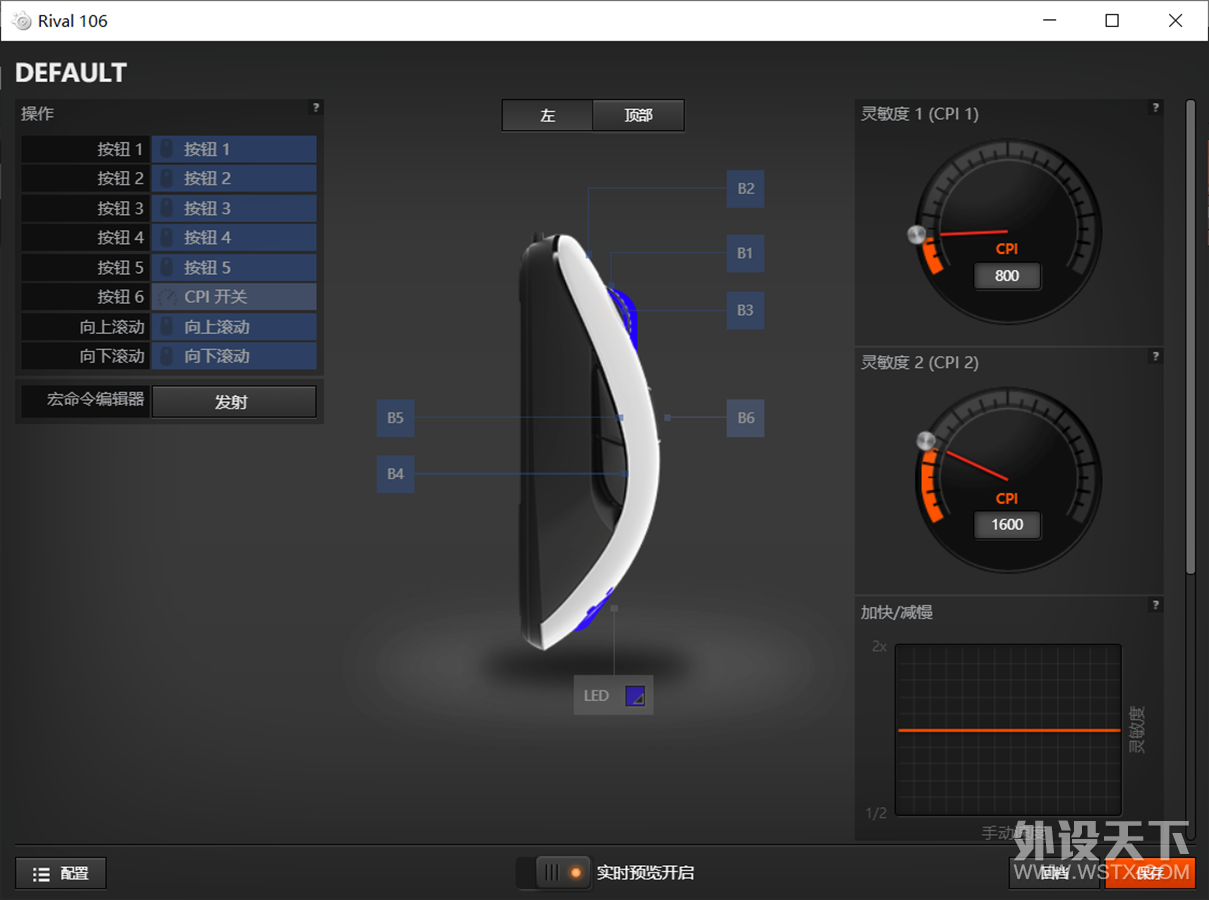Image resolution: width=1209 pixels, height=900 pixels.
Task: Click the Rival 106 title bar icon
Action: pyautogui.click(x=21, y=21)
